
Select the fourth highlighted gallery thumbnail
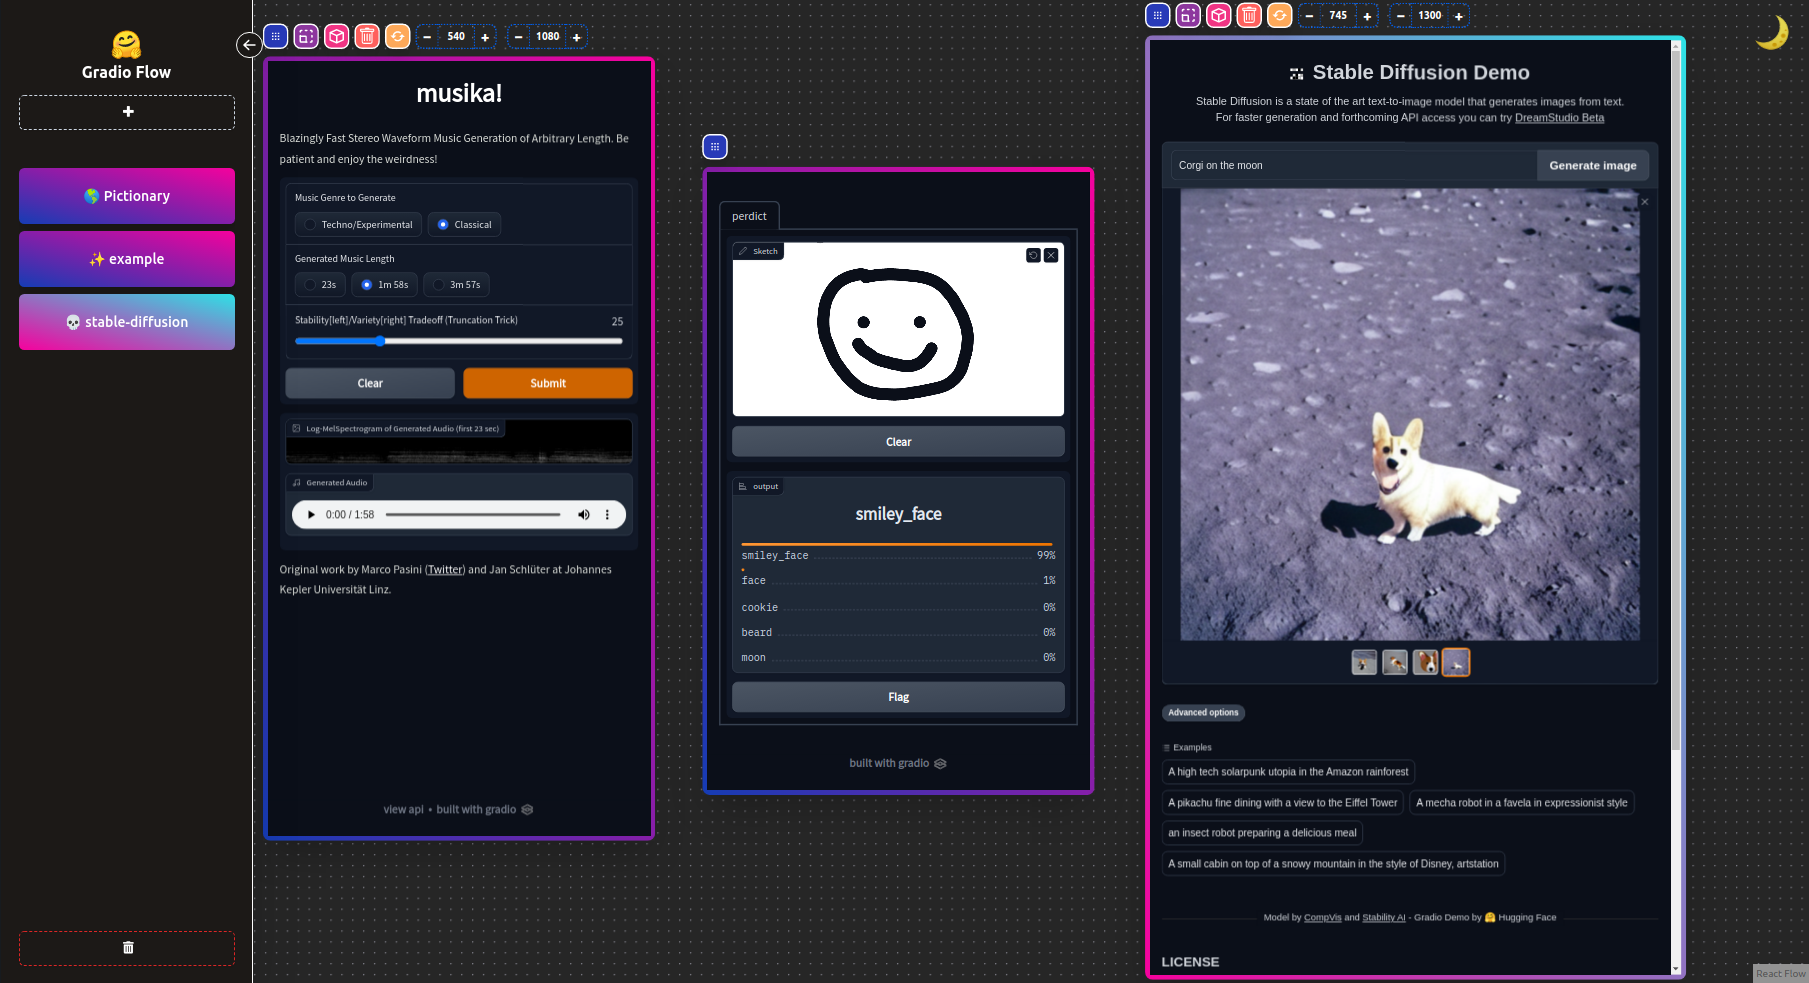(x=1456, y=663)
